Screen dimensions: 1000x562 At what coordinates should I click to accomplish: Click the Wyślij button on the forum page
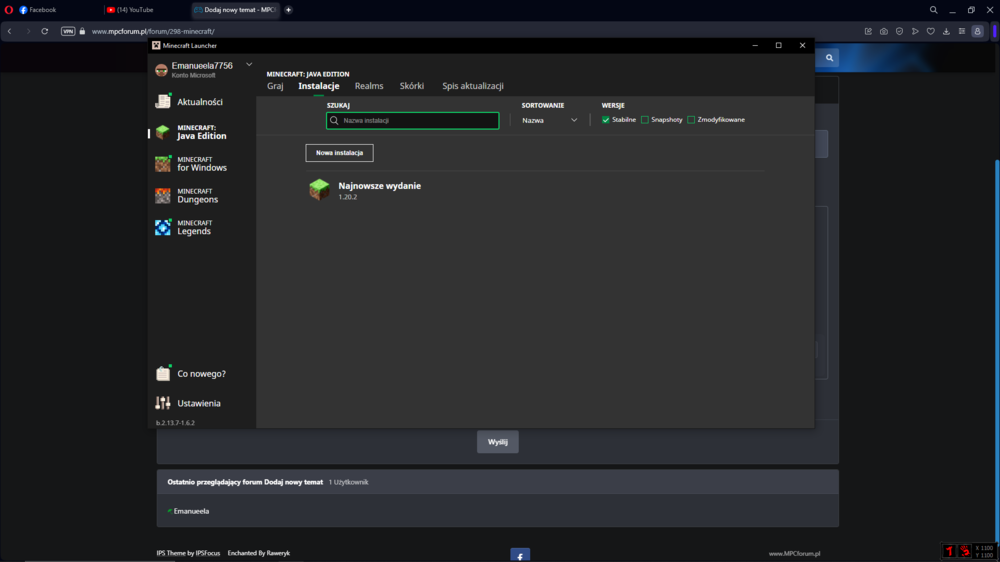coord(497,441)
